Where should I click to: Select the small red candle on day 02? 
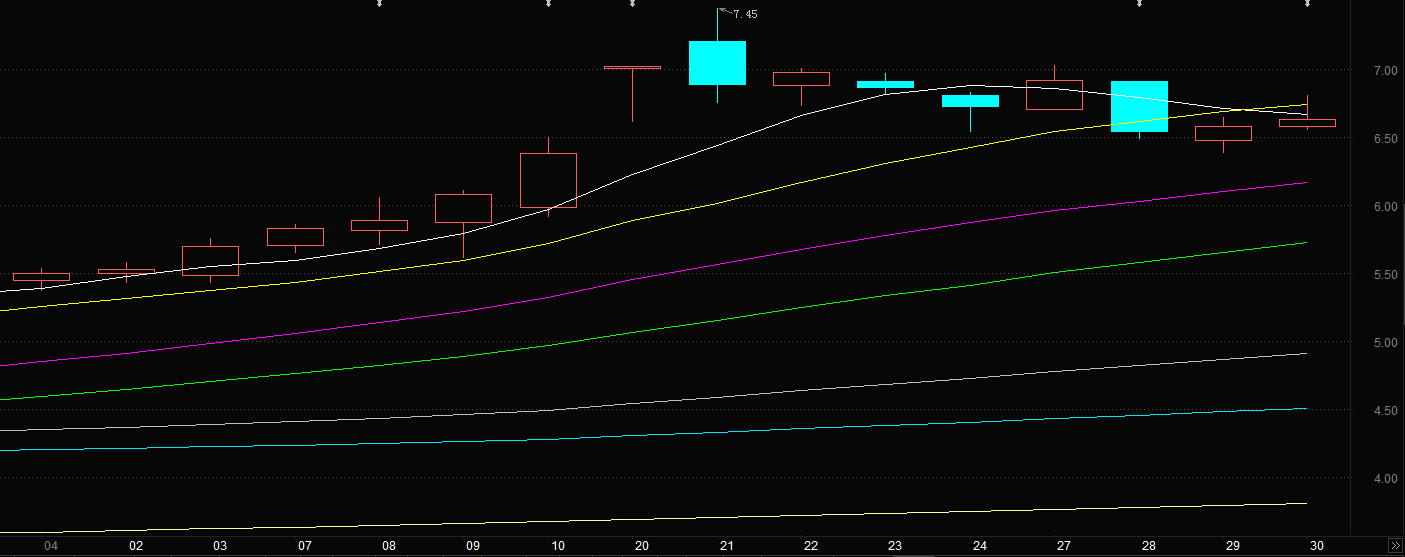[x=126, y=271]
